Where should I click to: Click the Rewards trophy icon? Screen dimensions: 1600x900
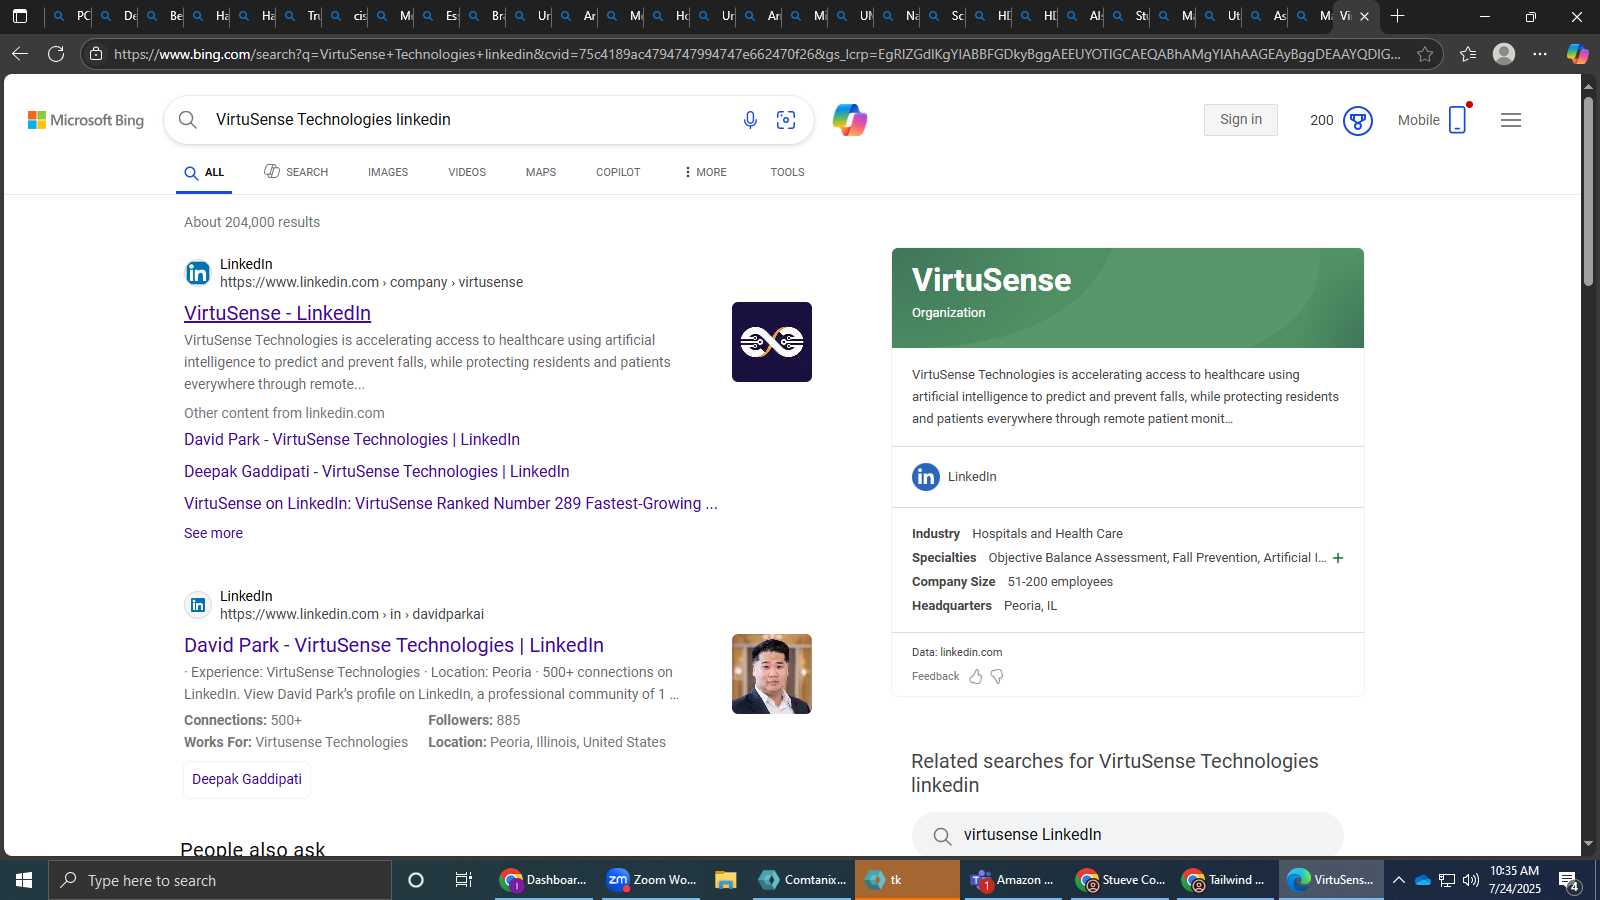point(1357,121)
